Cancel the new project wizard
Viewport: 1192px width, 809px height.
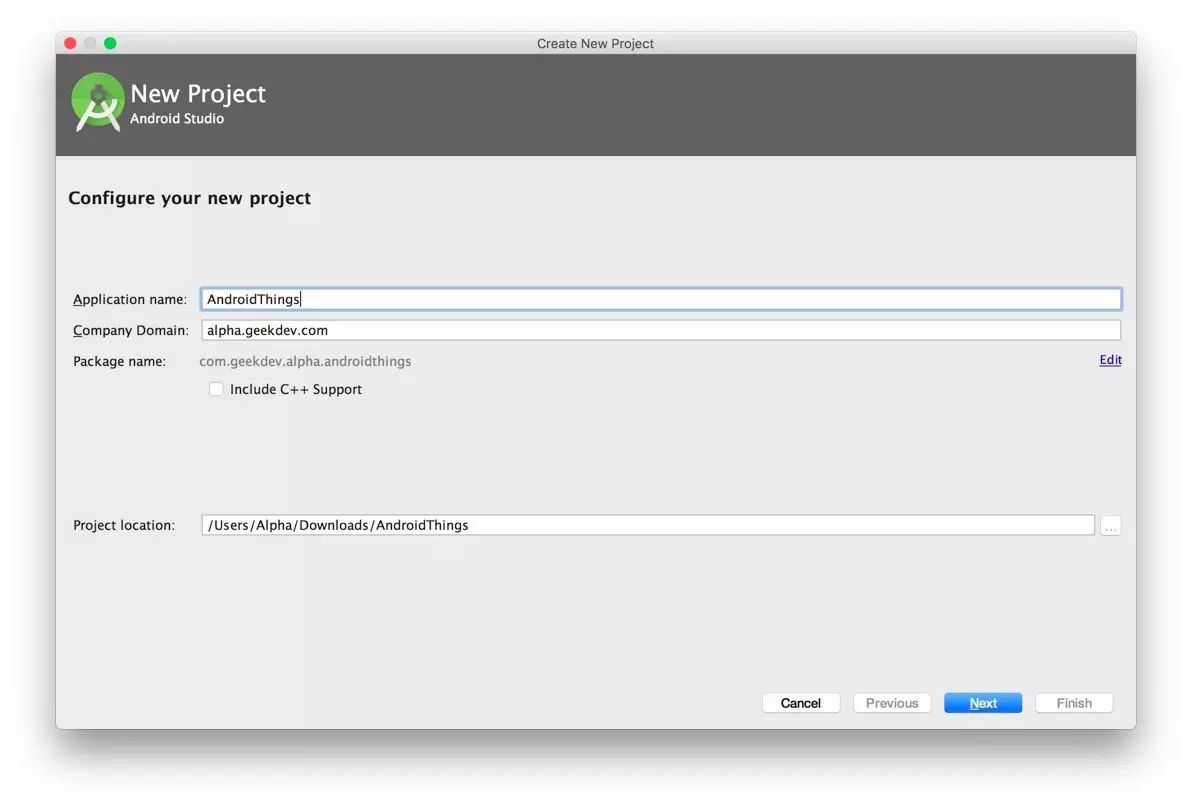coord(800,703)
